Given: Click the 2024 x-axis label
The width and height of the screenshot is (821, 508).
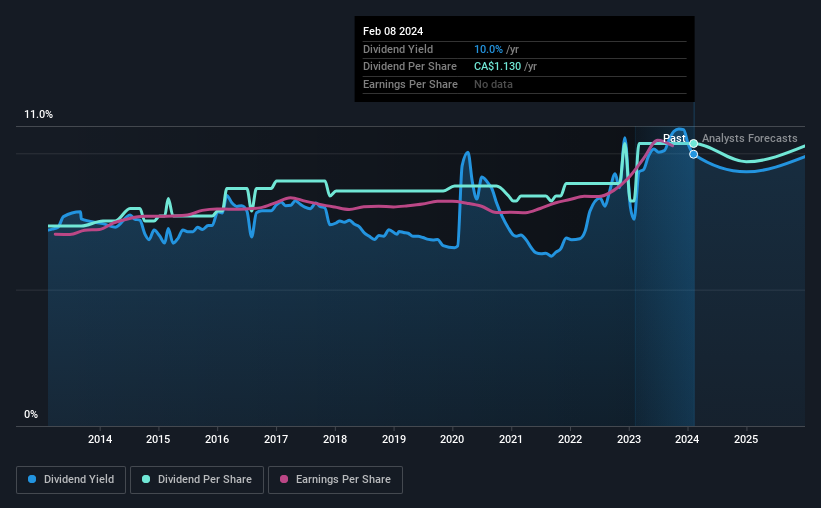Looking at the screenshot, I should [687, 439].
